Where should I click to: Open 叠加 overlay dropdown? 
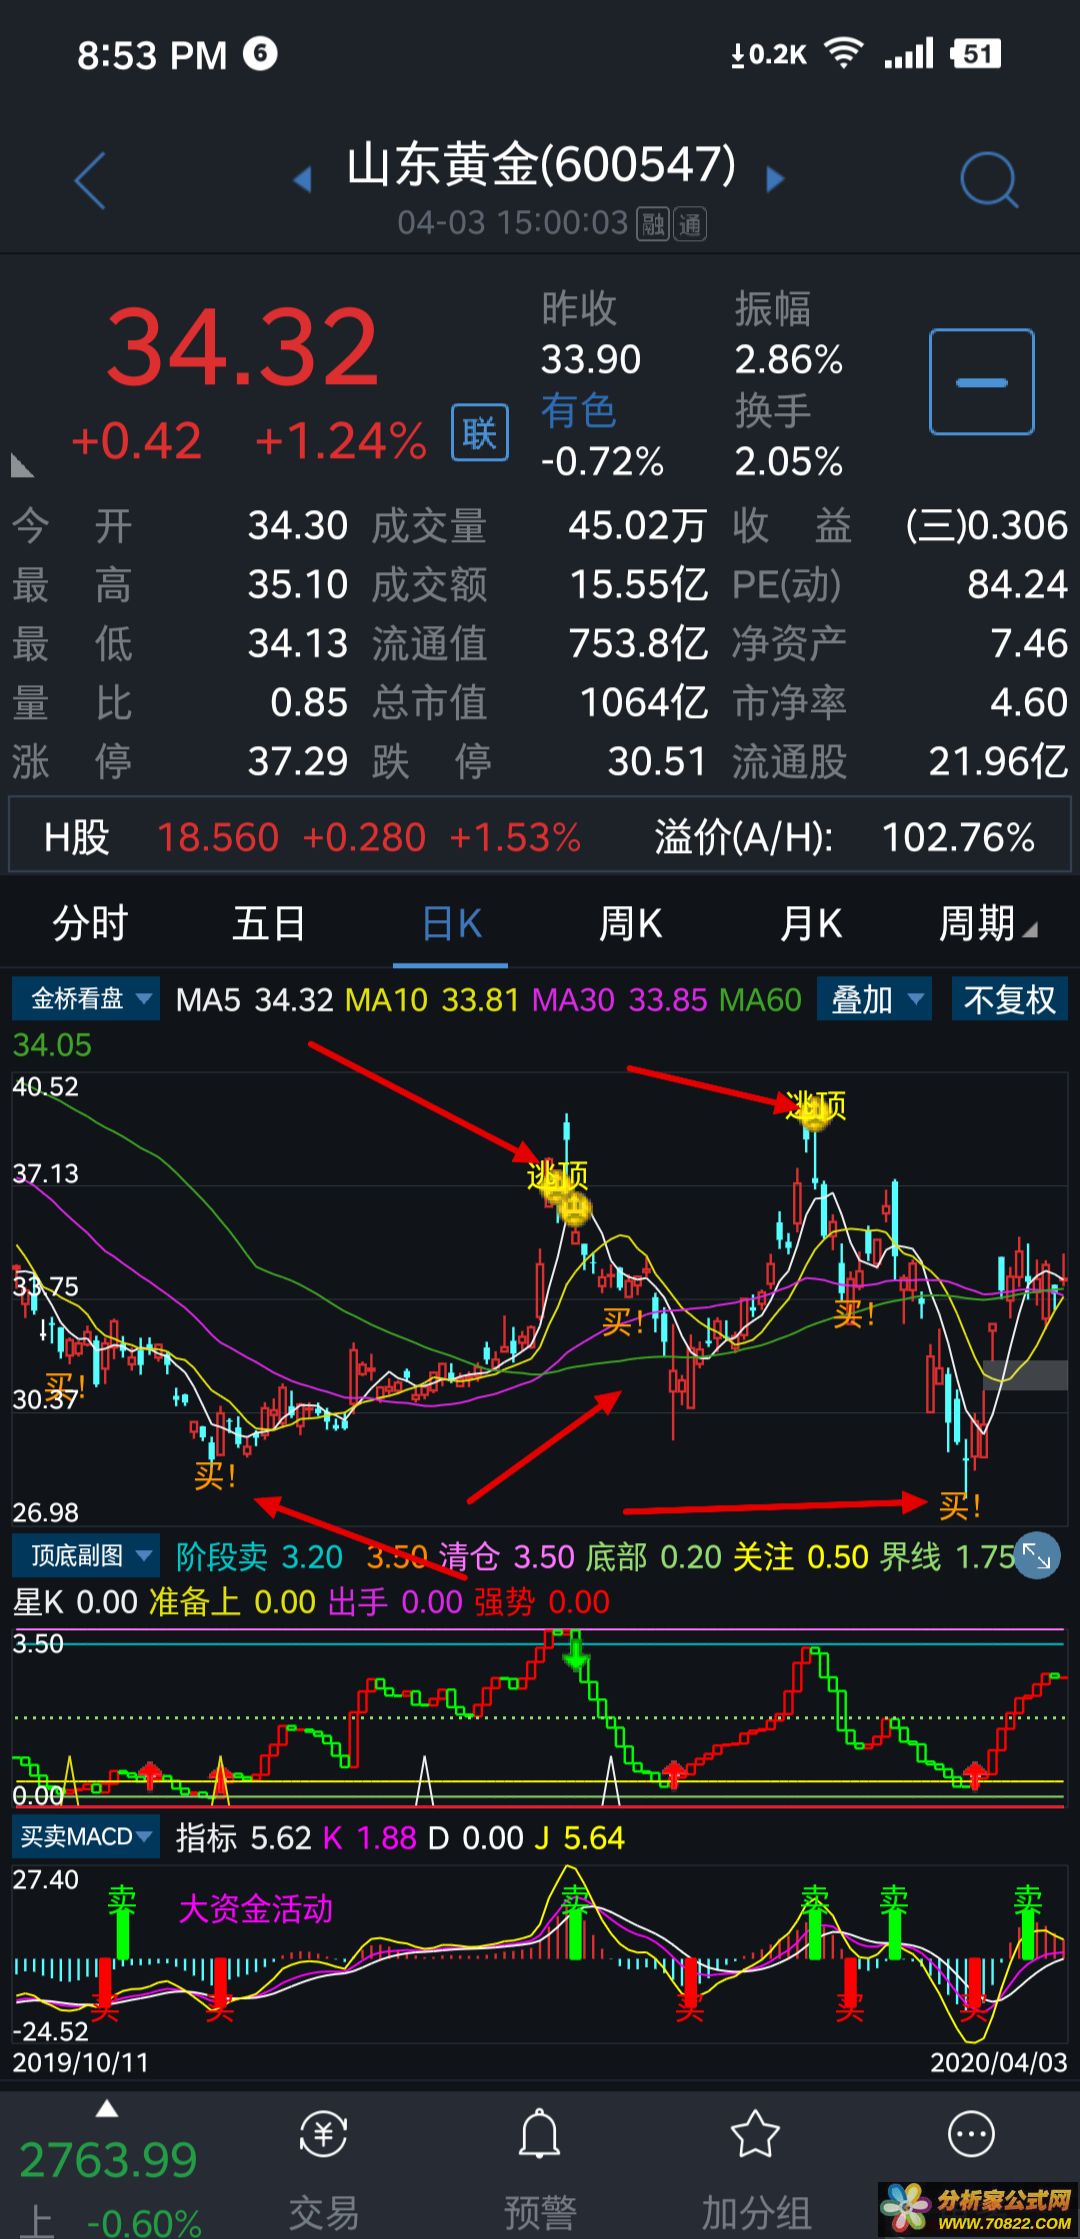[x=874, y=999]
